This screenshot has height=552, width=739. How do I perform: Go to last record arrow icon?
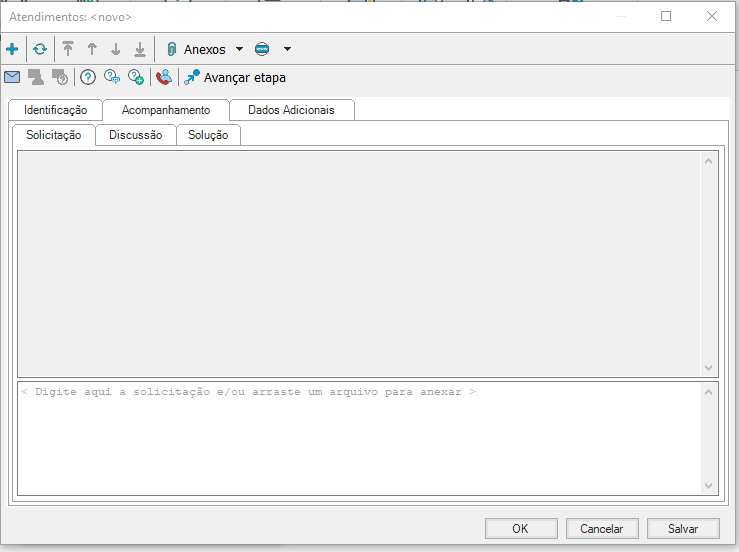coord(140,49)
